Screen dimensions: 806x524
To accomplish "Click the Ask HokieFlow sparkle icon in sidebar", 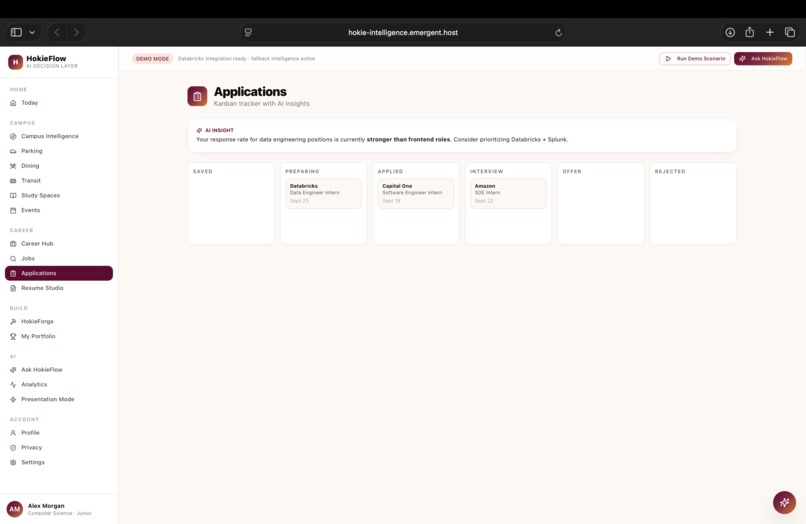I will 13,370.
